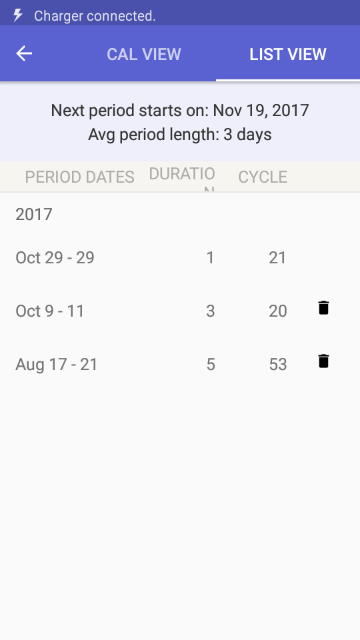Select the LIST VIEW tab

click(x=288, y=54)
